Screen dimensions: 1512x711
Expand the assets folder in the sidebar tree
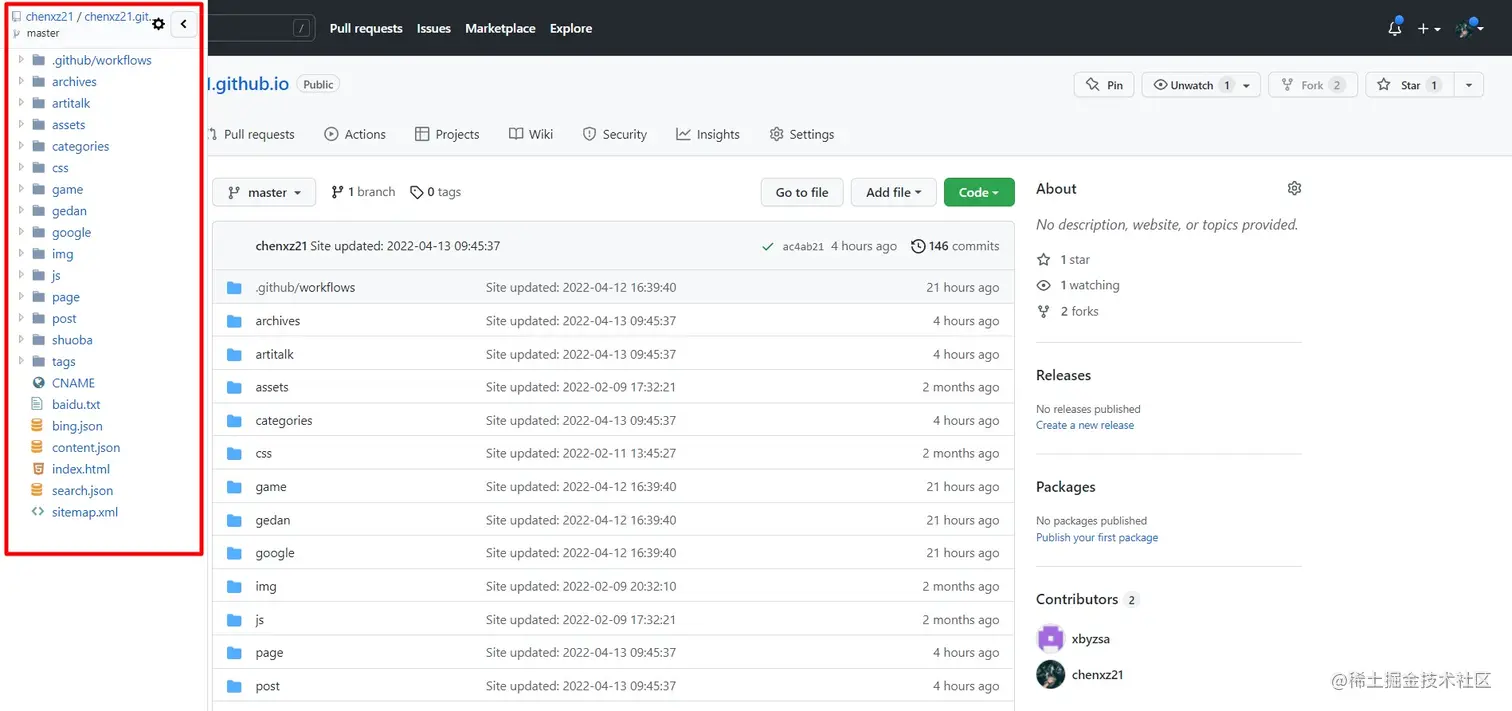click(x=21, y=124)
